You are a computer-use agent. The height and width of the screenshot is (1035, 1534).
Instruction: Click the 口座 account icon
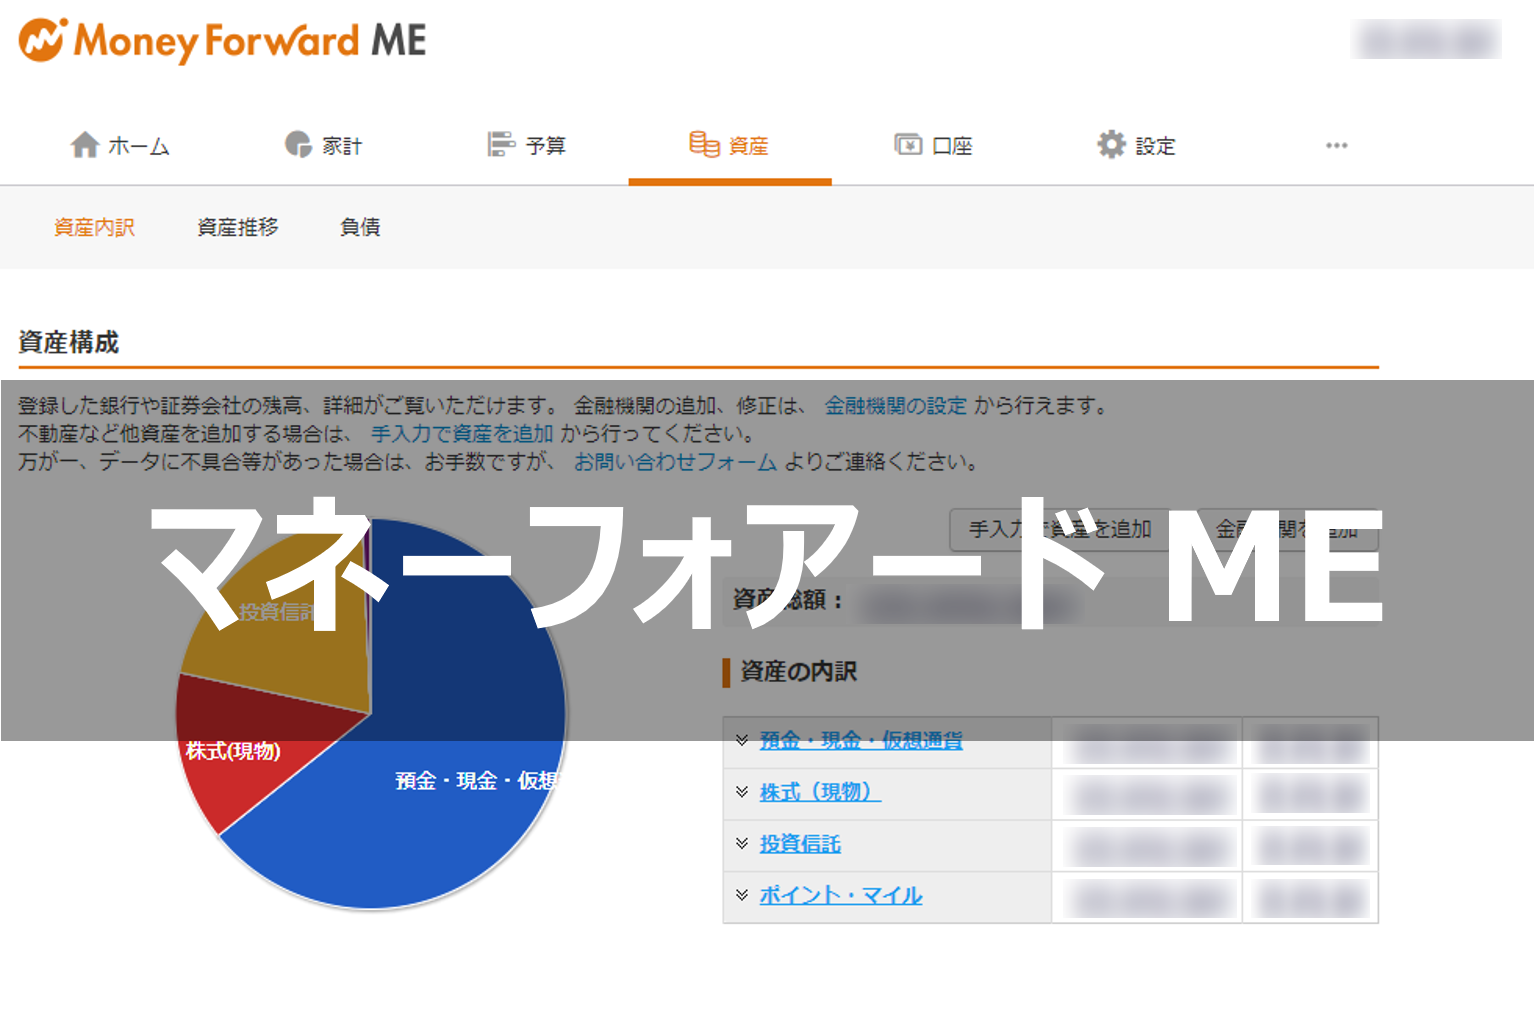pos(908,145)
